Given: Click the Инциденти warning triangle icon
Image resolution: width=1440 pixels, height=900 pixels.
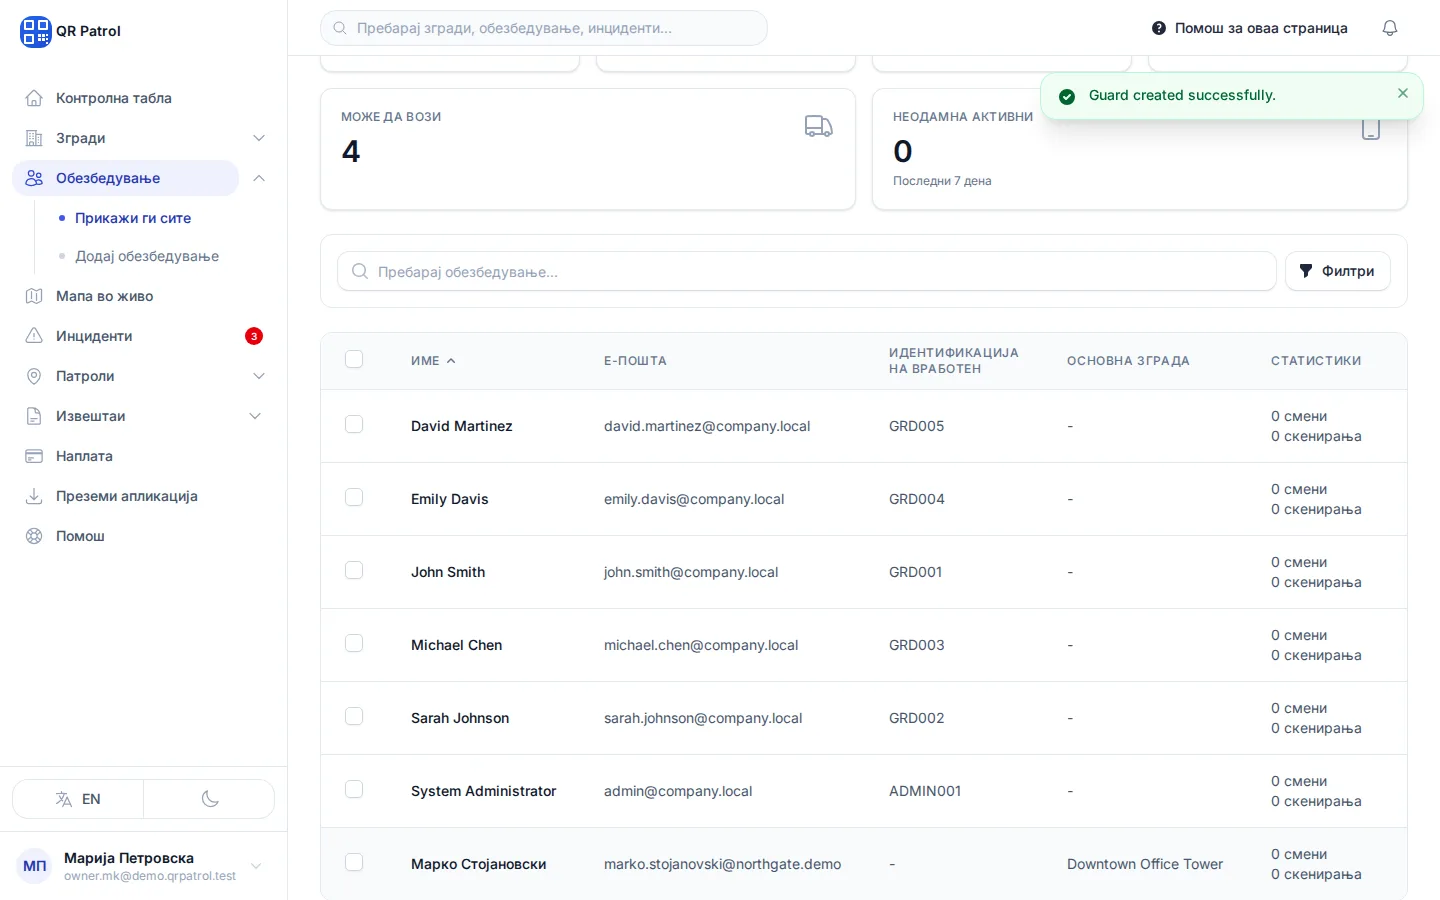Looking at the screenshot, I should [34, 336].
